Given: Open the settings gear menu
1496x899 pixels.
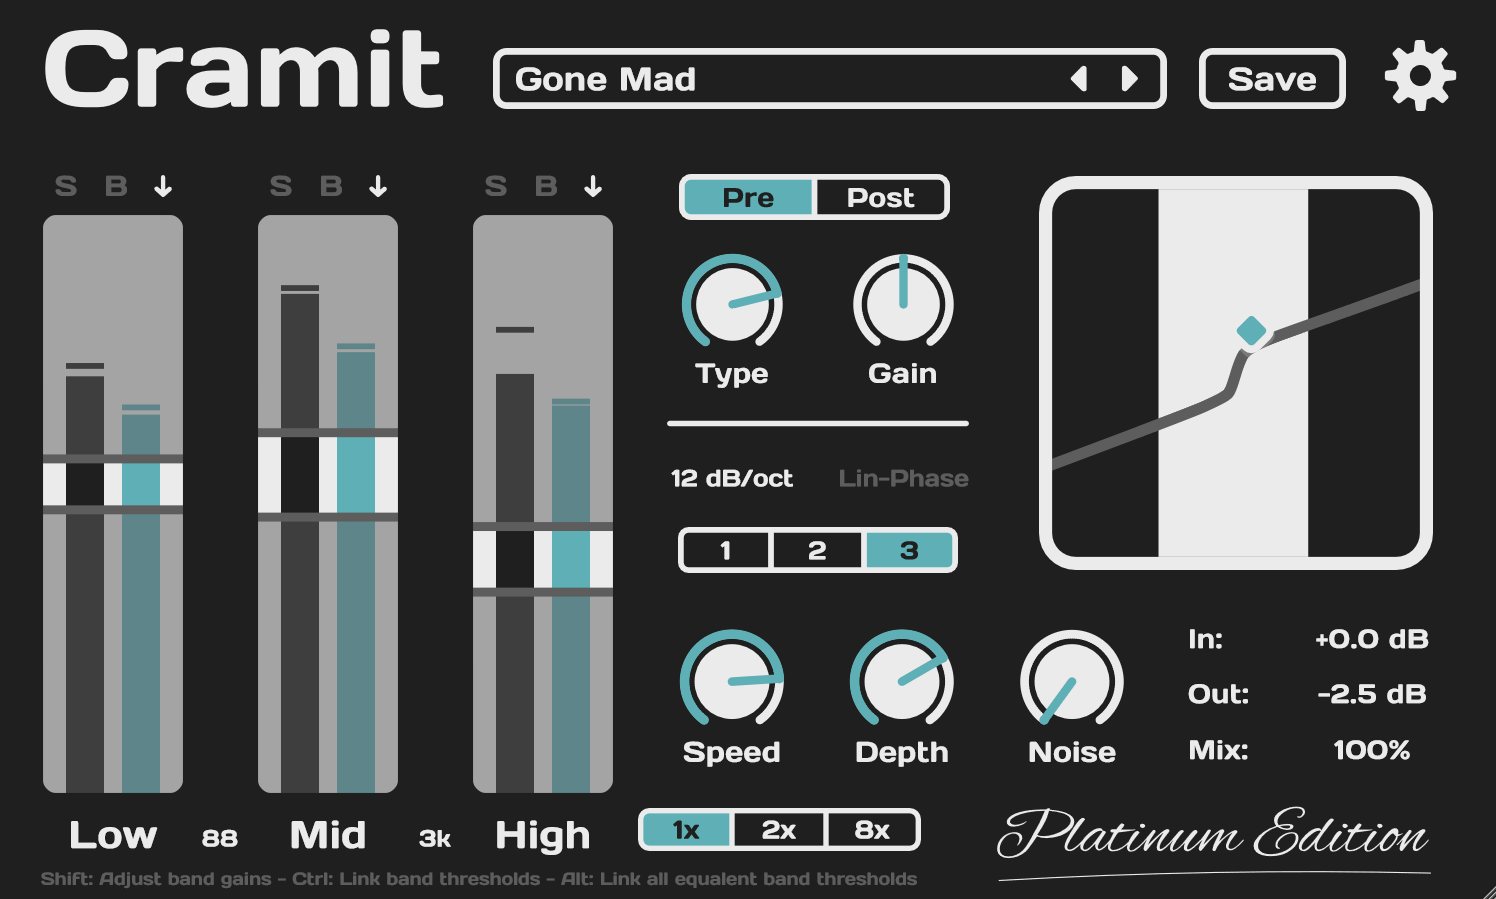Looking at the screenshot, I should pyautogui.click(x=1418, y=76).
